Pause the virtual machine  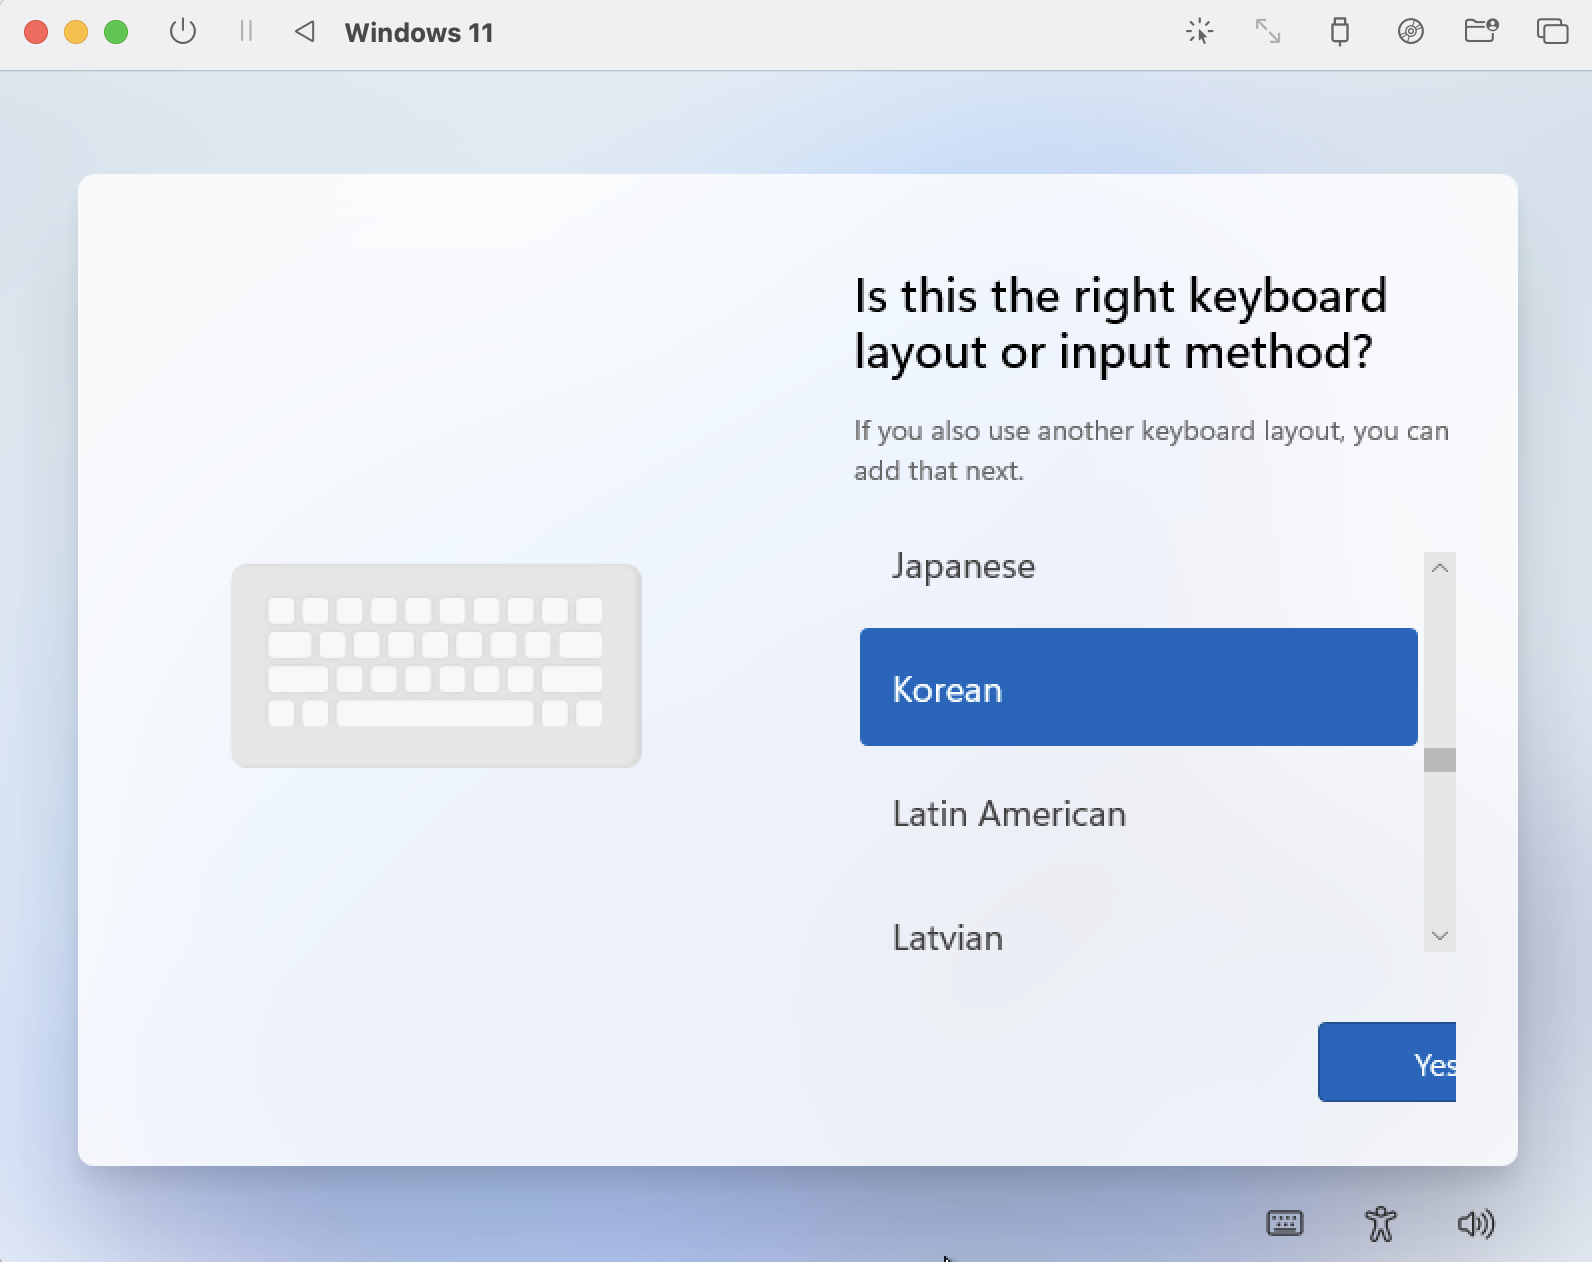(x=246, y=32)
